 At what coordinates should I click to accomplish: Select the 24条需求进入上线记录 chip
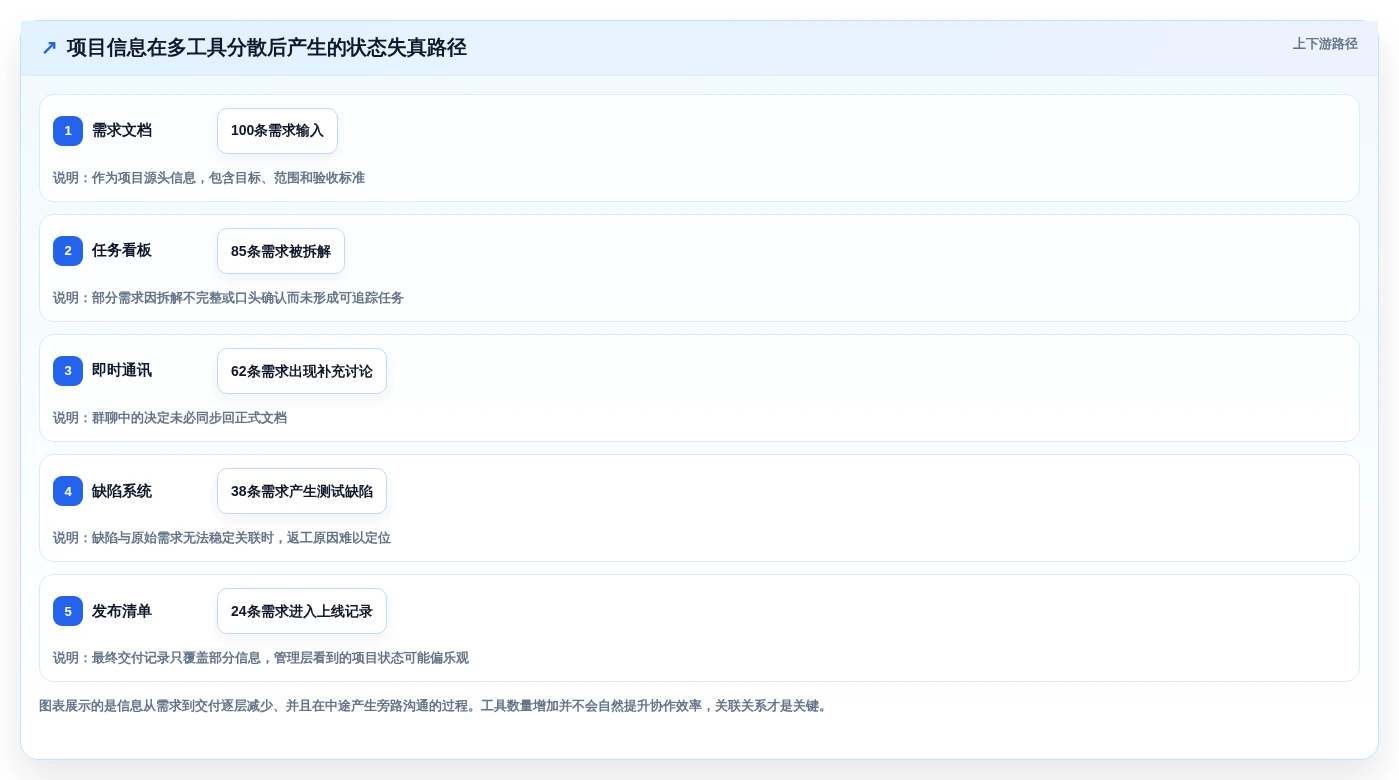pos(302,611)
